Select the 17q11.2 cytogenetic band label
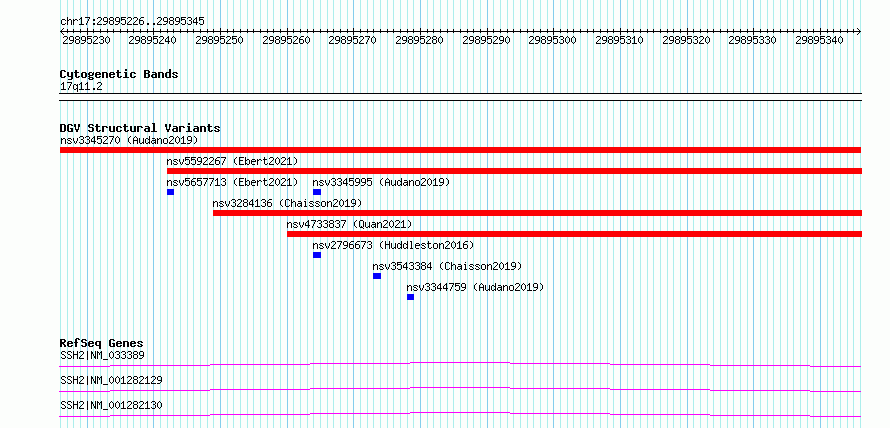 pyautogui.click(x=81, y=87)
